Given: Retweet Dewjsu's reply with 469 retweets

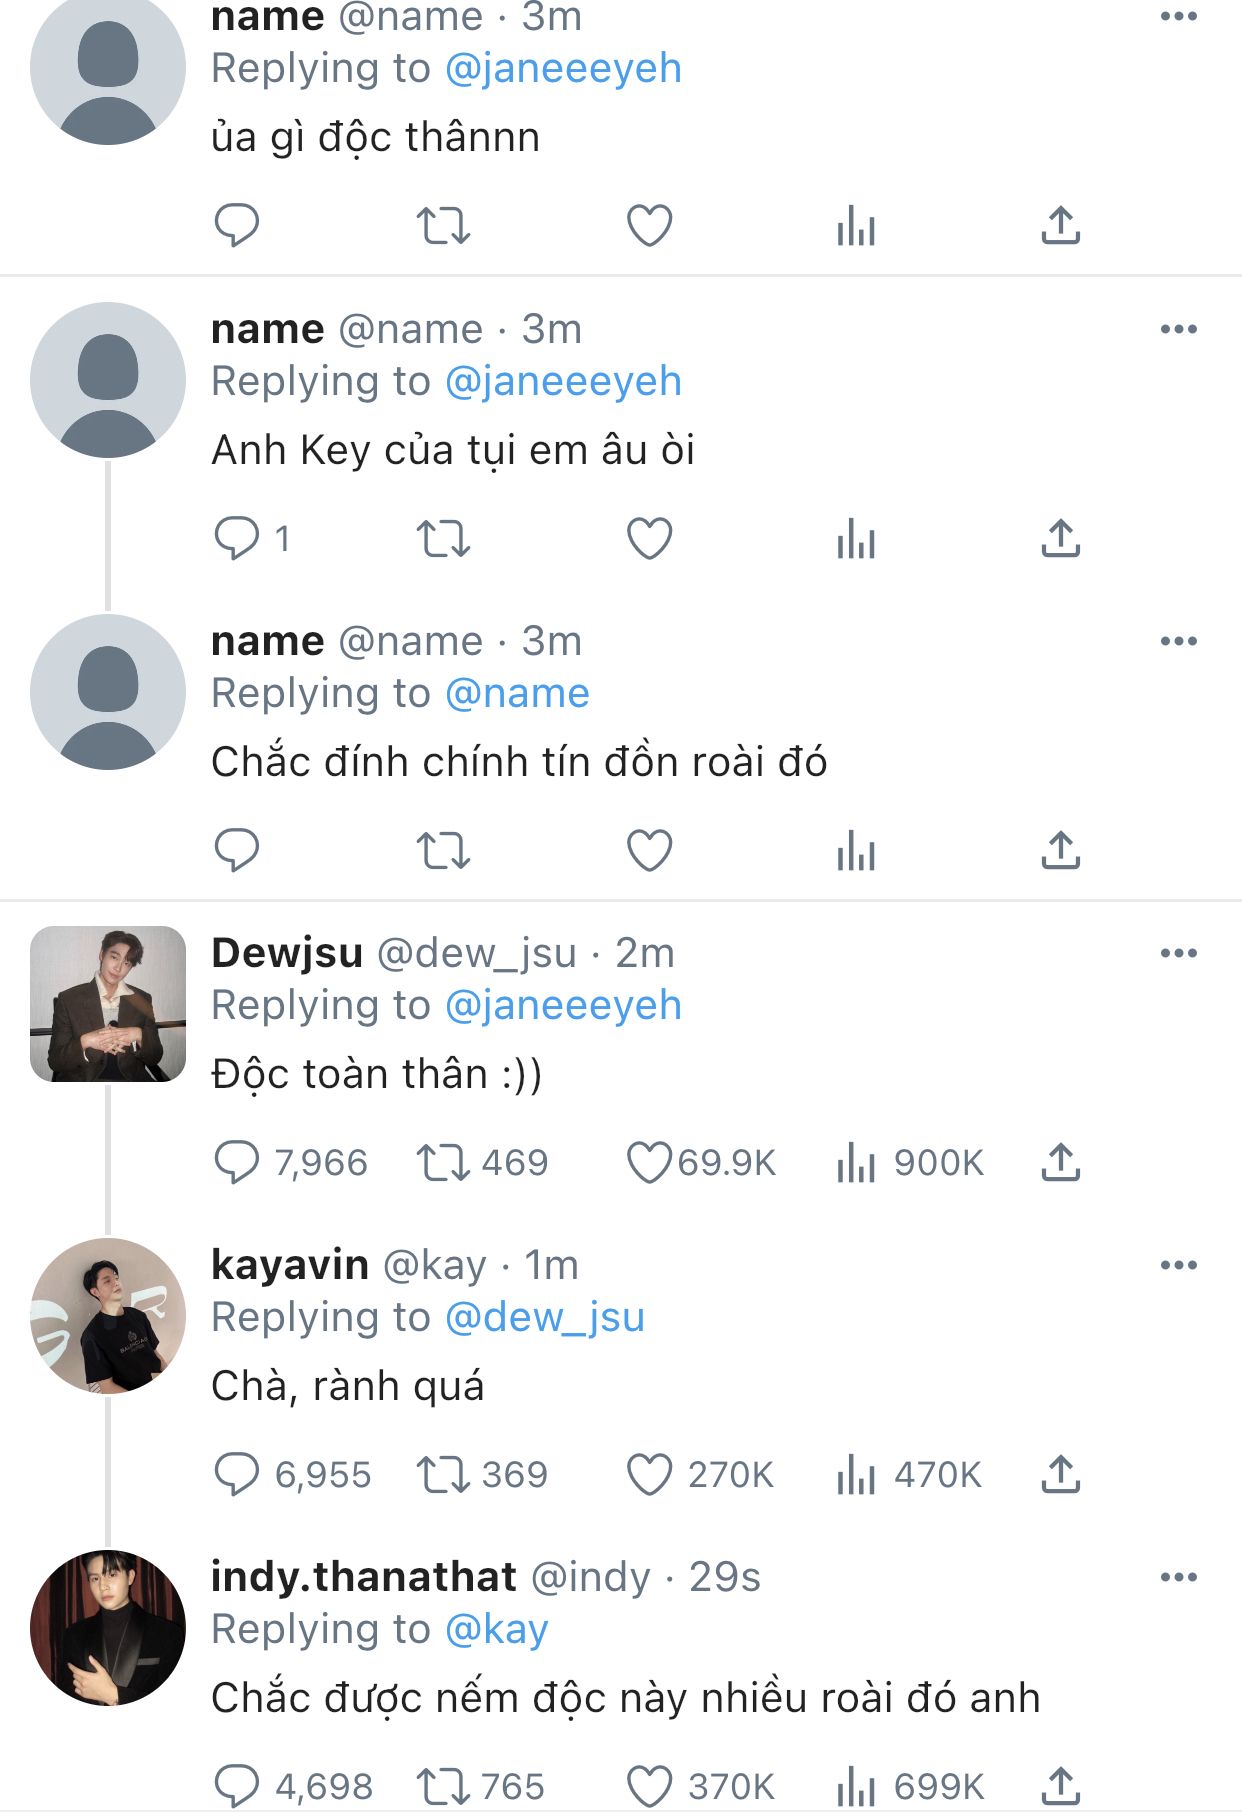Looking at the screenshot, I should [x=443, y=1162].
